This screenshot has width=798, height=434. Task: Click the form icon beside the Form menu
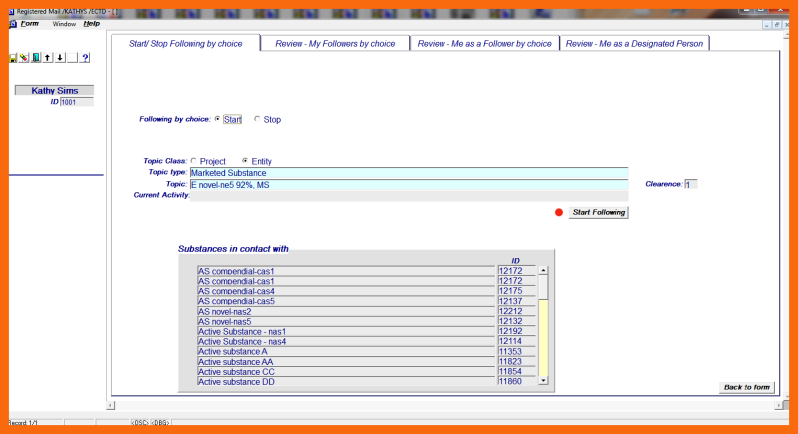13,24
